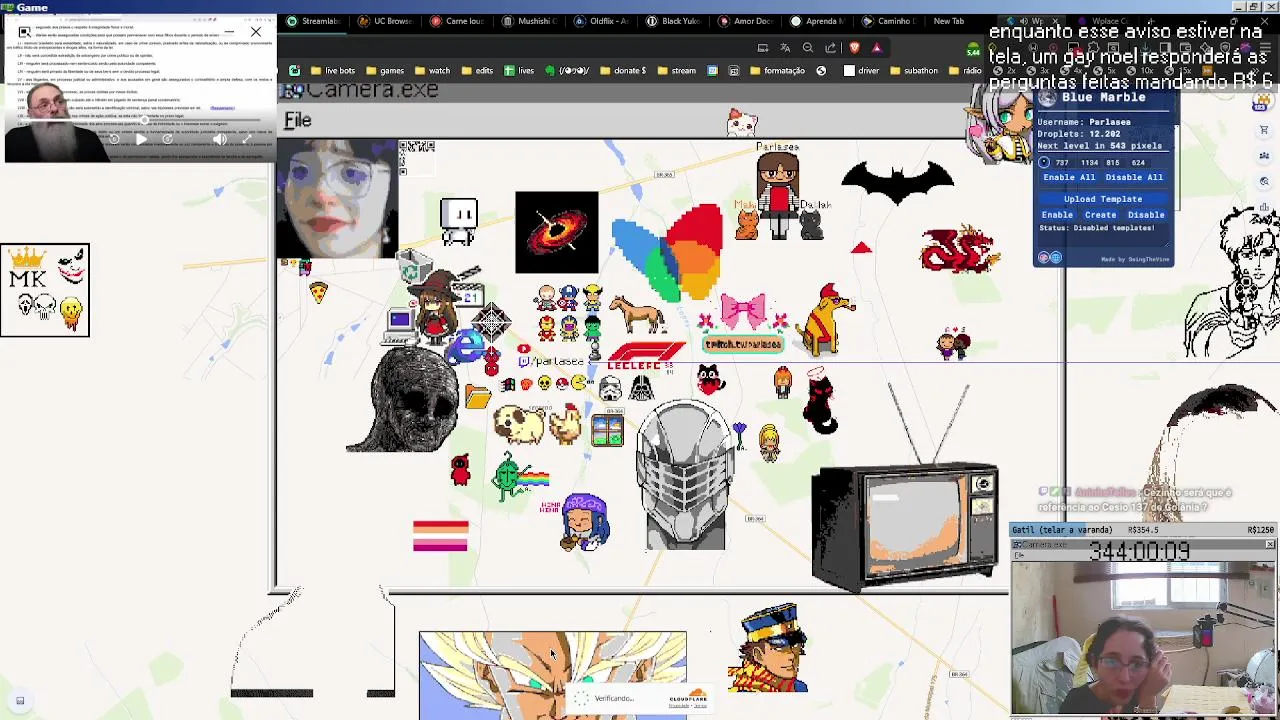1280x720 pixels.
Task: Switch to the UC Browser tab
Action: tap(386, 21)
